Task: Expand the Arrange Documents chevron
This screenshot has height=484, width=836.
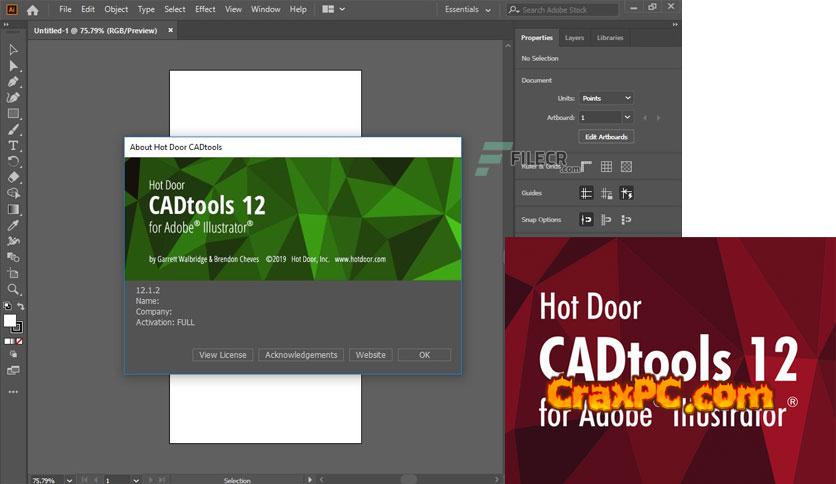Action: click(342, 9)
